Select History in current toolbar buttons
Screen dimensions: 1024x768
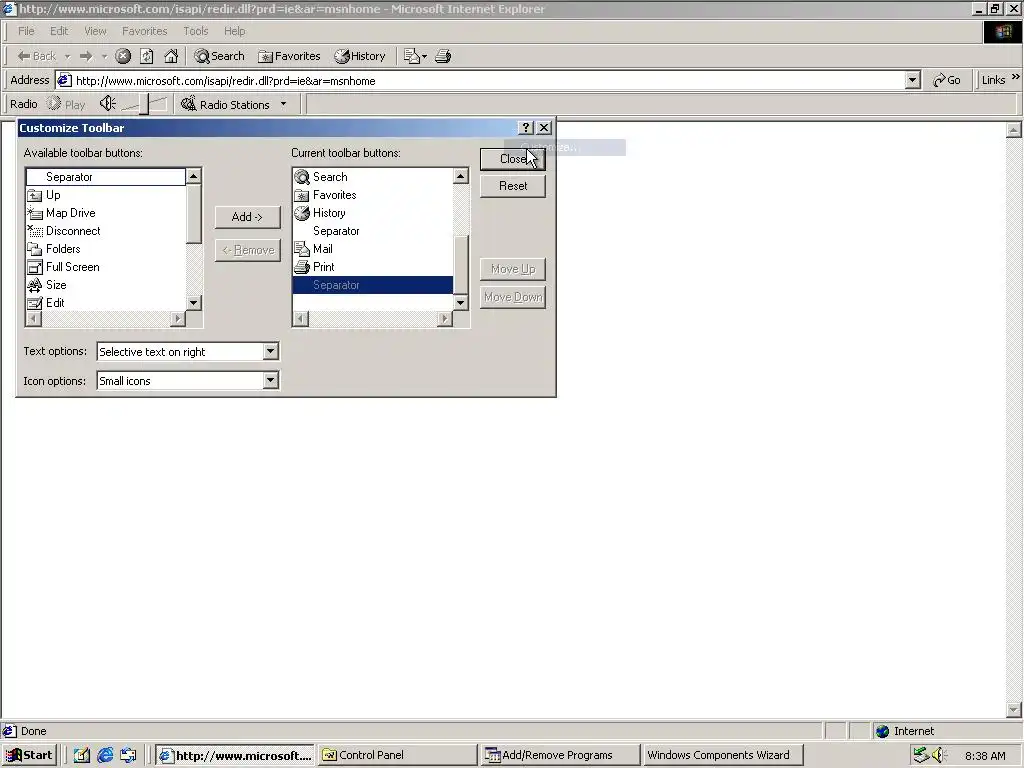[x=373, y=213]
